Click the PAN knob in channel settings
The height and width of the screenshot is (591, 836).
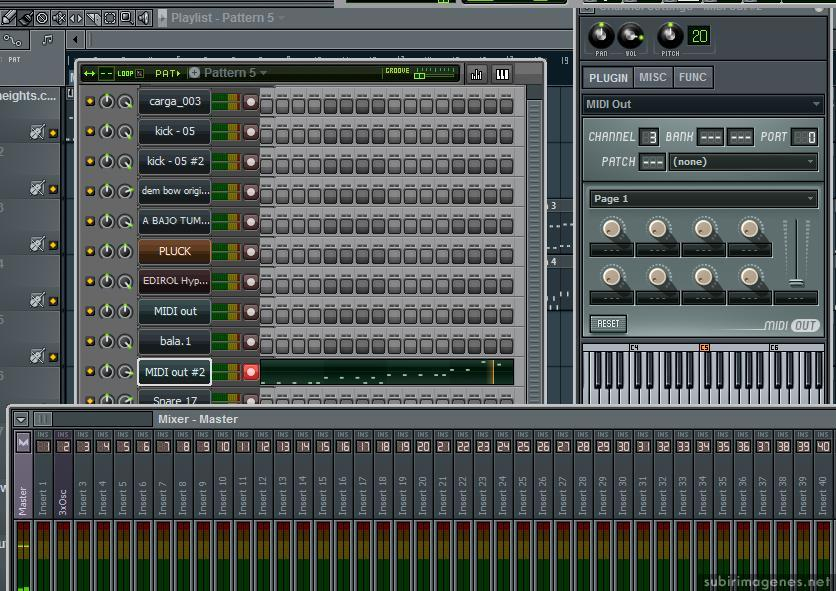click(x=601, y=36)
